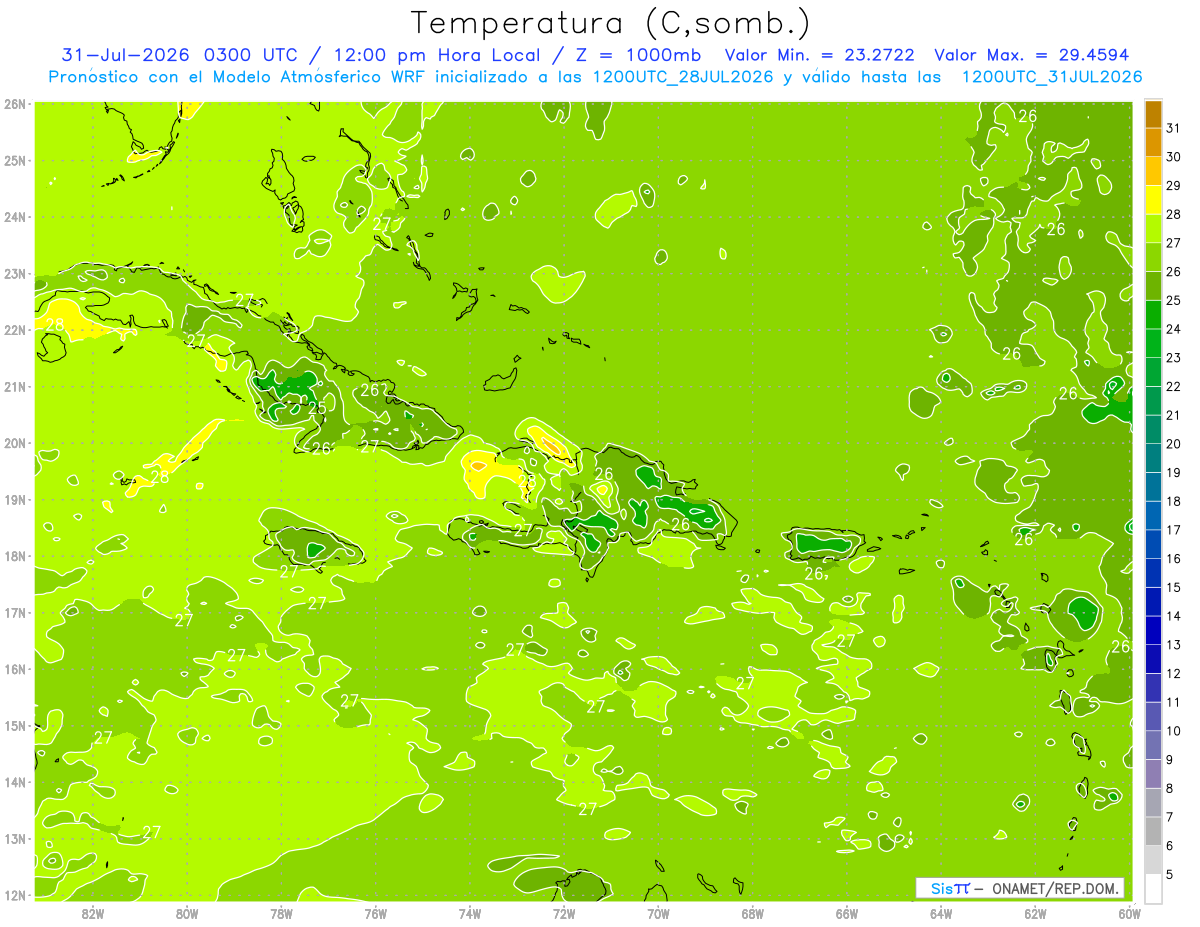1200x927 pixels.
Task: Select the "Valor Min. = 23.2722" readout
Action: click(820, 55)
